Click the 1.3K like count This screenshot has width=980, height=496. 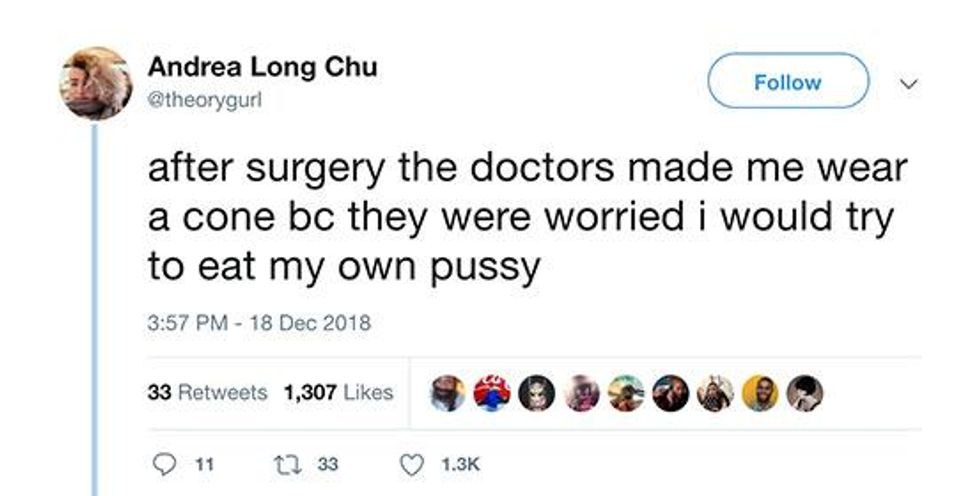point(461,465)
